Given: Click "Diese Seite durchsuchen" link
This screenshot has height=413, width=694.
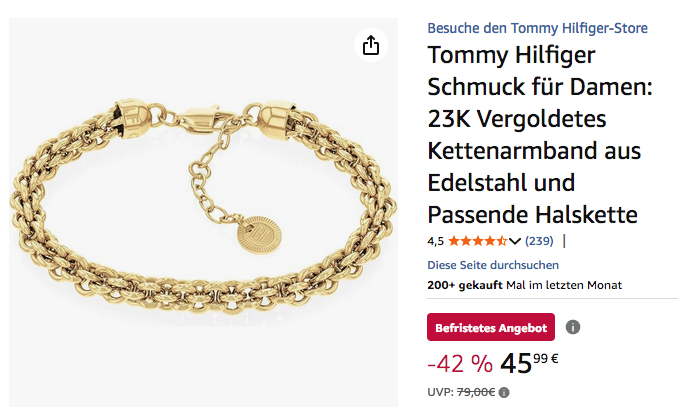Looking at the screenshot, I should 493,265.
